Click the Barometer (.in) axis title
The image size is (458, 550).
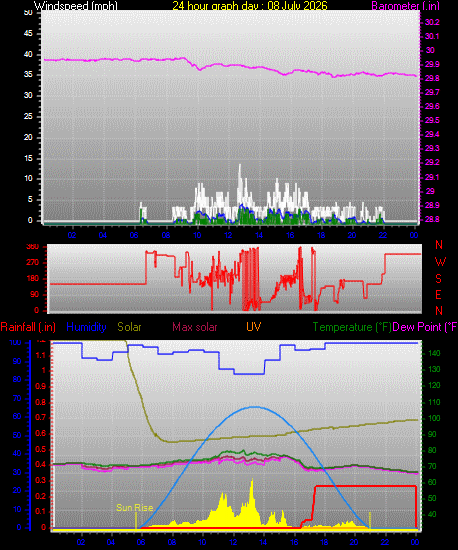coord(405,5)
